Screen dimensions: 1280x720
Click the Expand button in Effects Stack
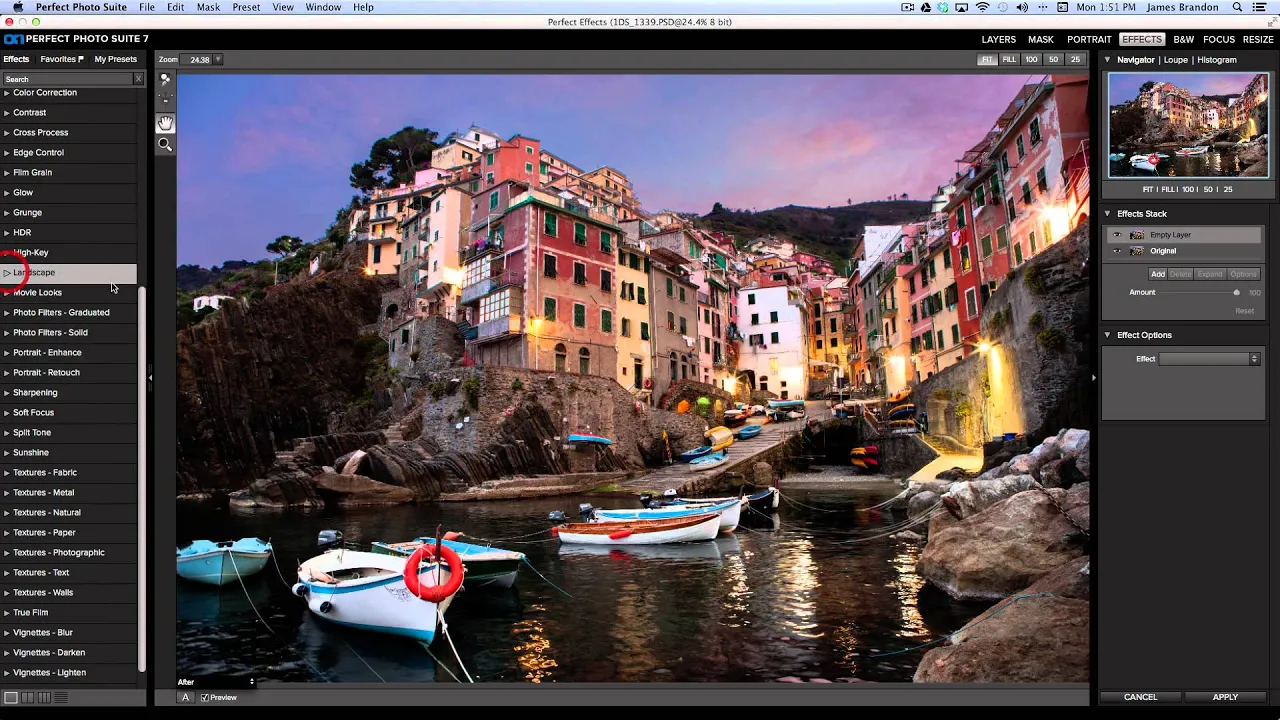point(1210,274)
